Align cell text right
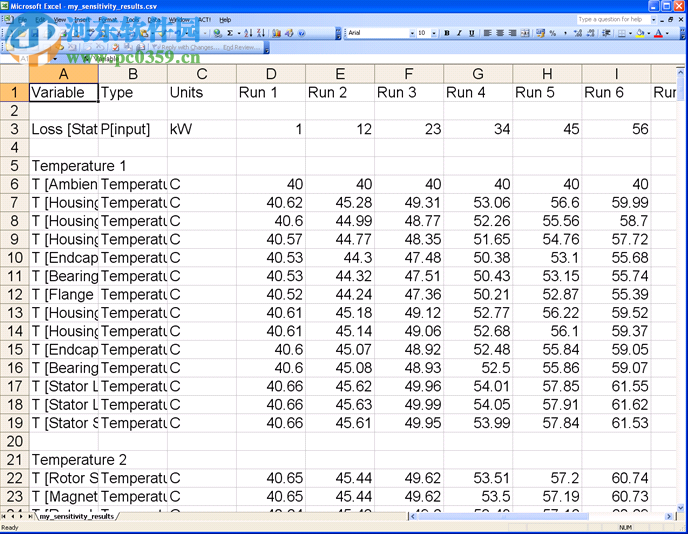 (x=512, y=33)
